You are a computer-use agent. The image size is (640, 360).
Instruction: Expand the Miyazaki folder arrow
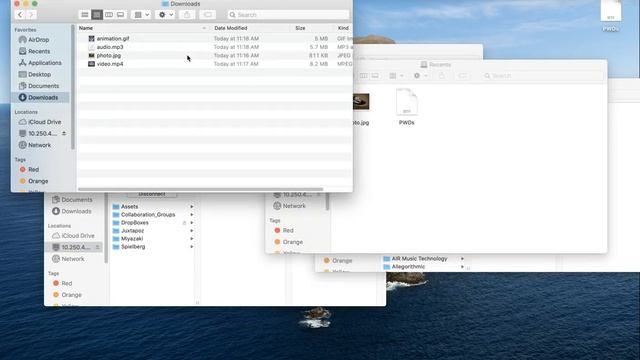[x=191, y=239]
